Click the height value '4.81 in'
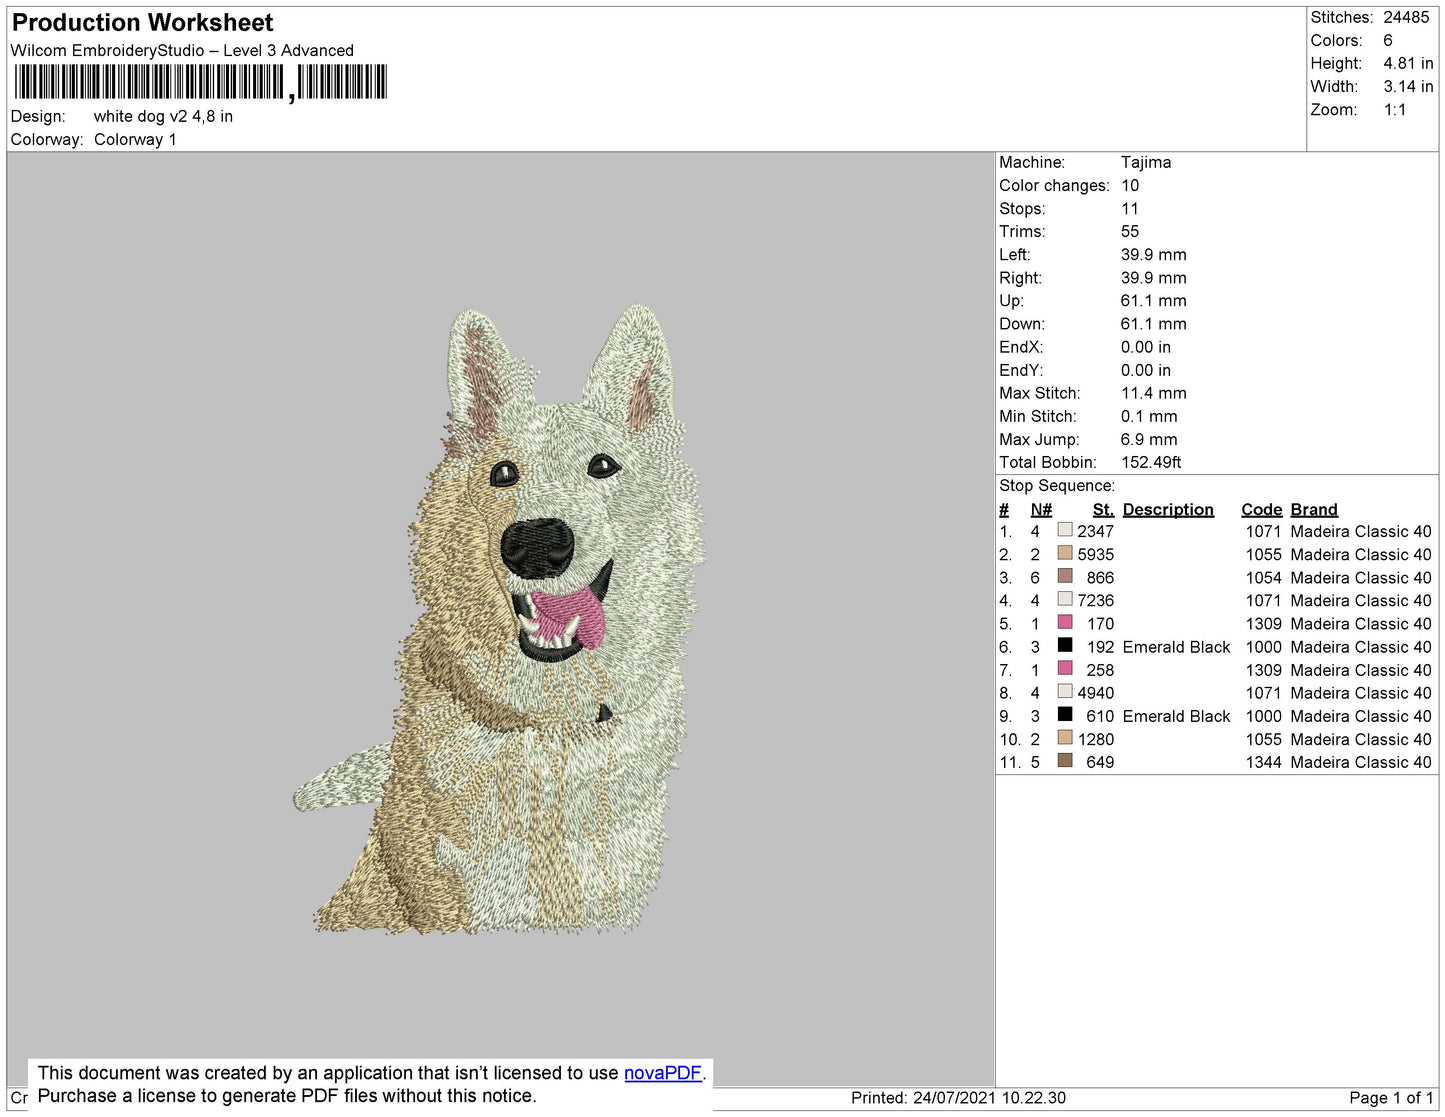Viewport: 1445px width, 1117px height. point(1408,63)
